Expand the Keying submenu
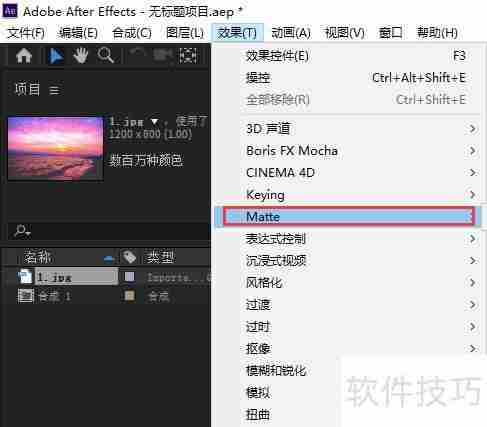The width and height of the screenshot is (487, 427). click(347, 195)
